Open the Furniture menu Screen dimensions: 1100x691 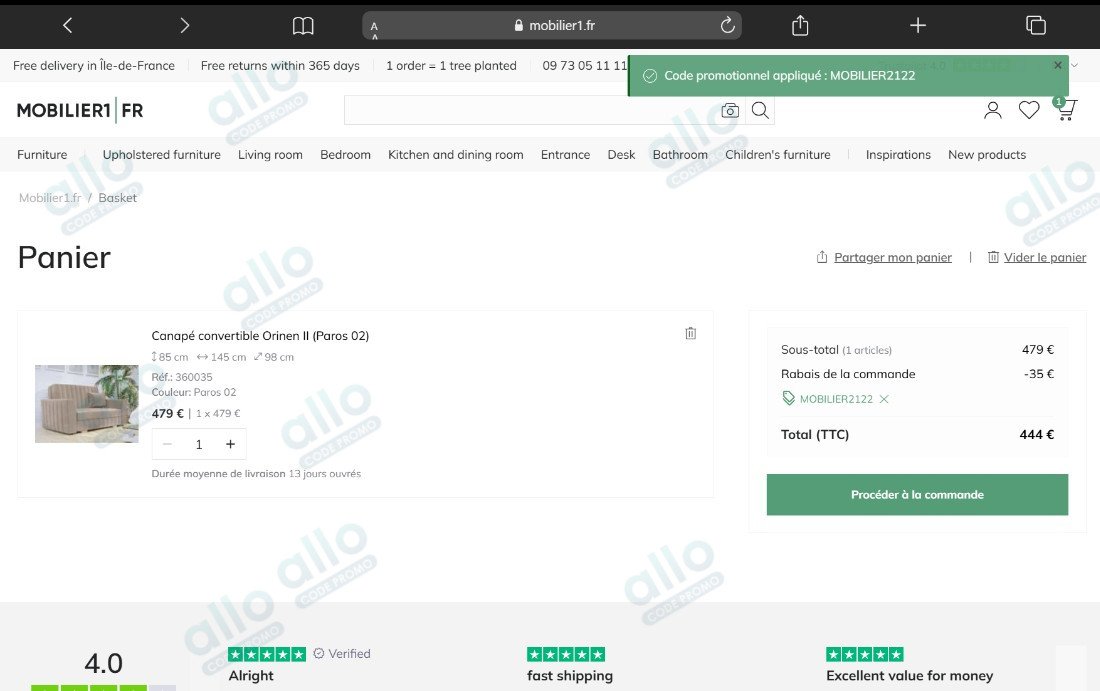click(42, 154)
